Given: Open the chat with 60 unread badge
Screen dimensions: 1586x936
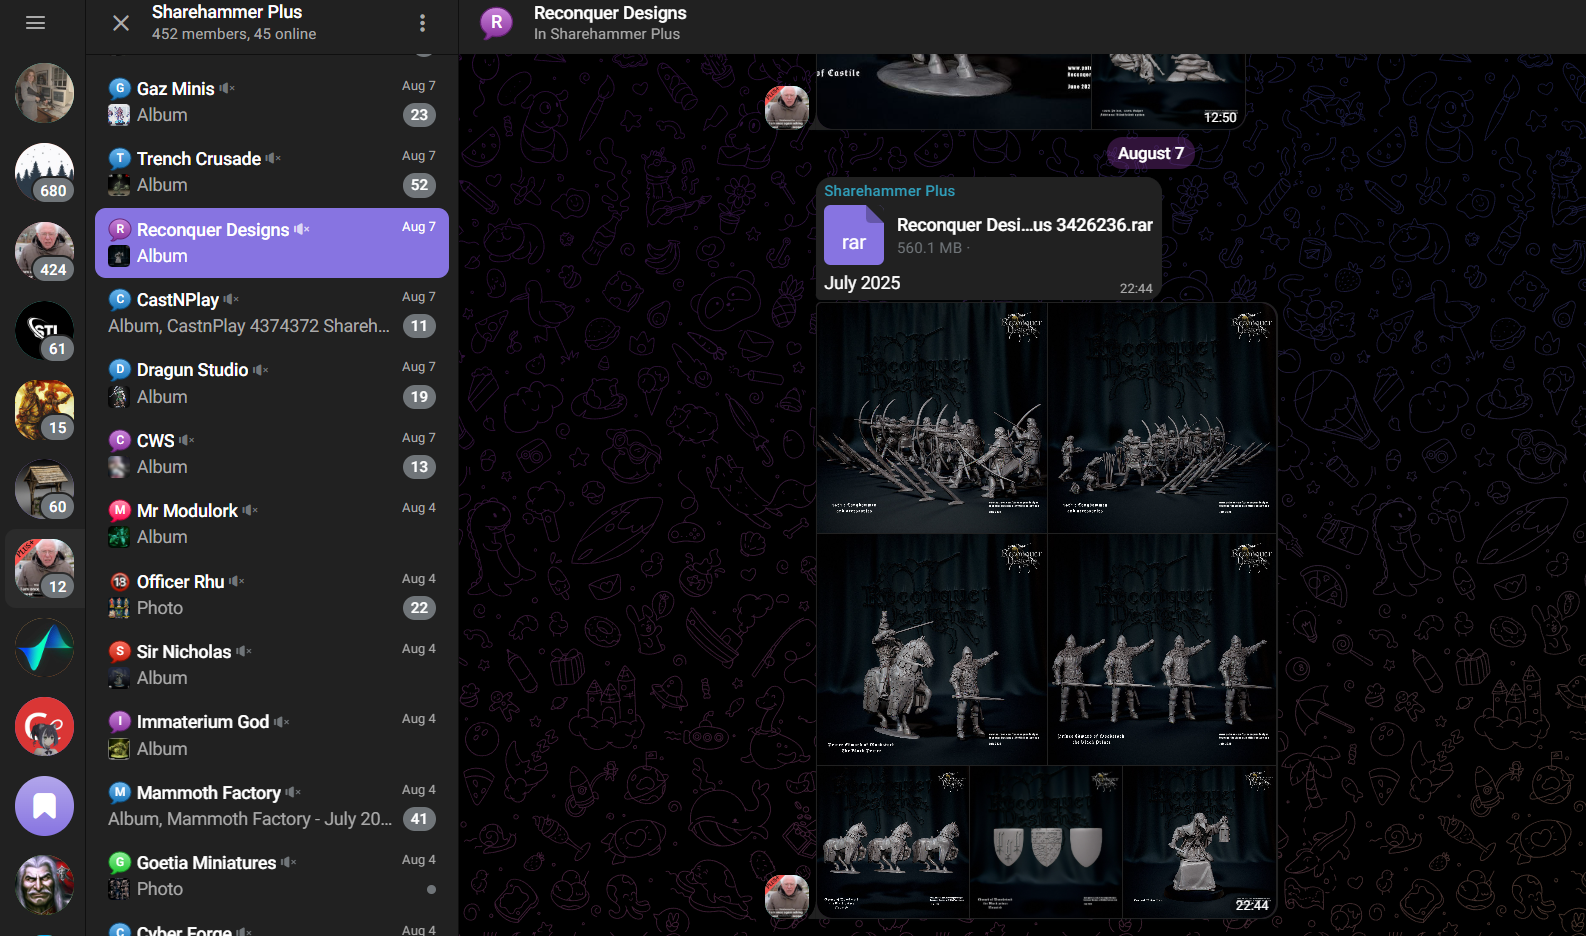Looking at the screenshot, I should 44,488.
